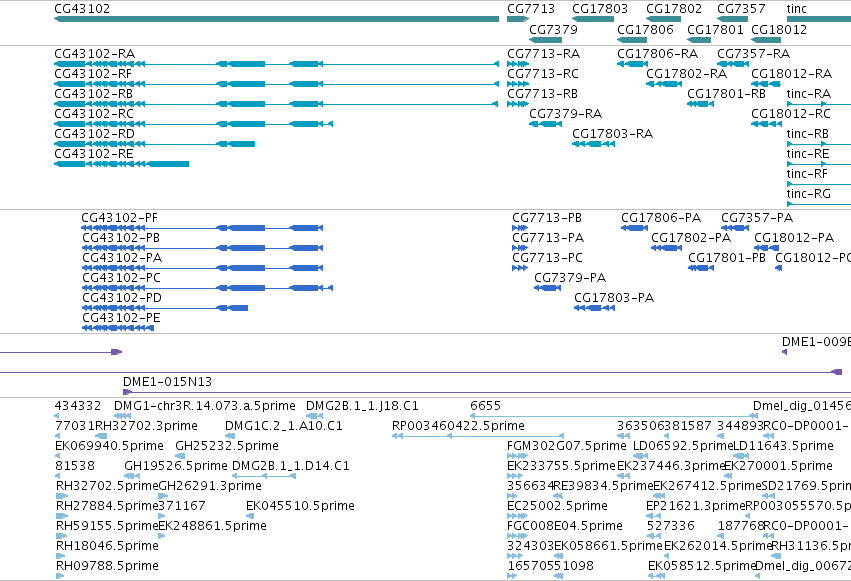Select protein CG7713-PA

tap(520, 248)
